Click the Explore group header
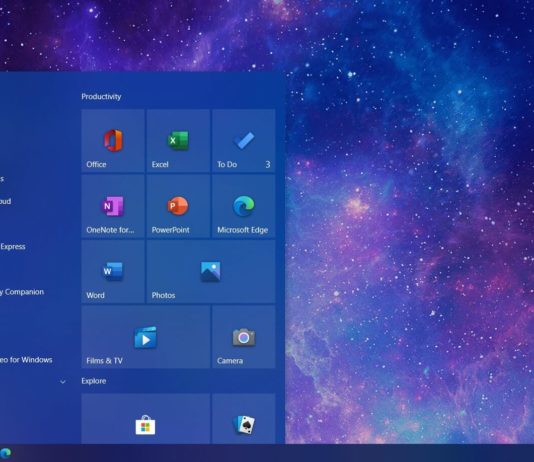534x462 pixels. coord(94,381)
